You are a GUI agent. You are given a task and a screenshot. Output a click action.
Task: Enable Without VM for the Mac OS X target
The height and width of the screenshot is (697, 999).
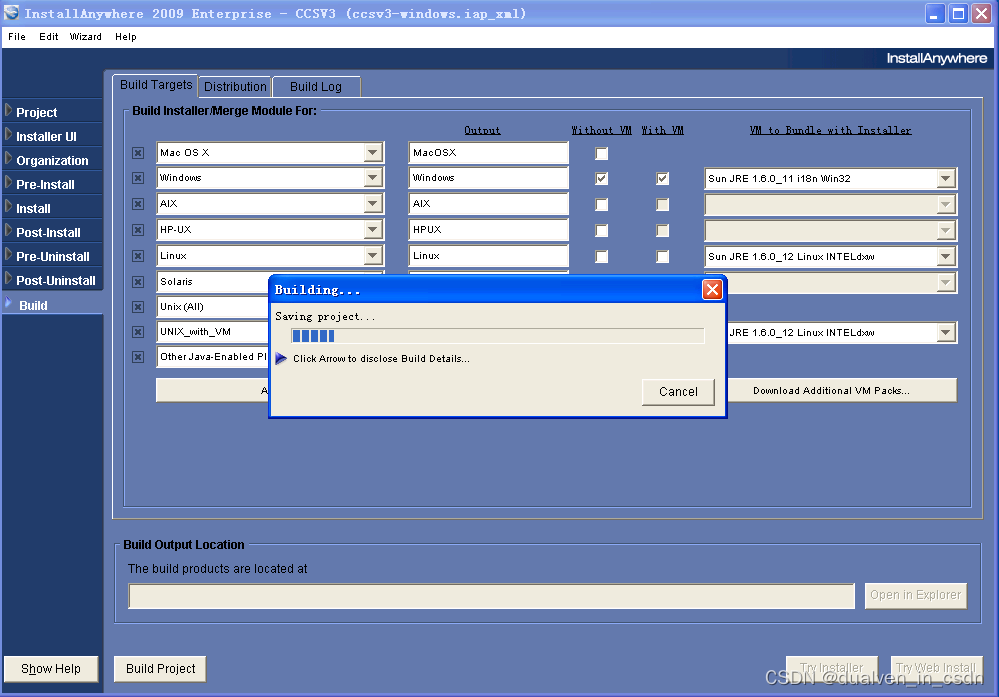click(x=601, y=153)
